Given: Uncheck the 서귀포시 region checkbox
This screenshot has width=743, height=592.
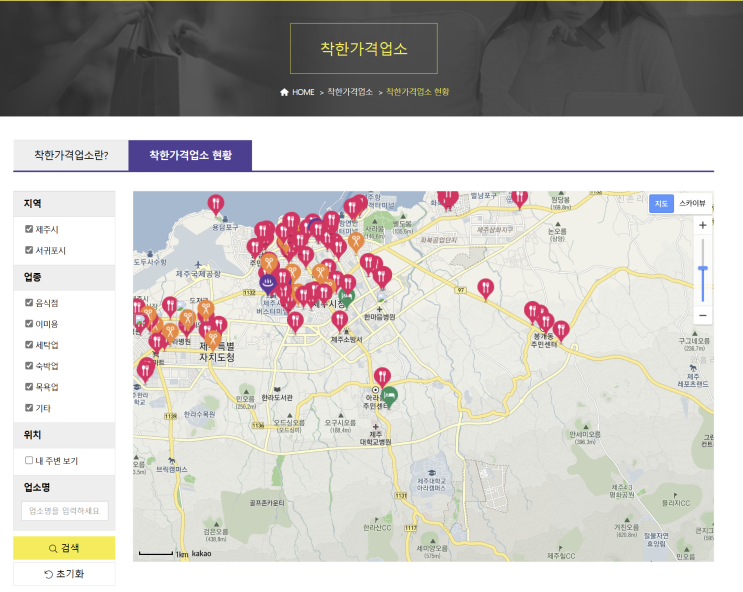Looking at the screenshot, I should click(x=29, y=250).
